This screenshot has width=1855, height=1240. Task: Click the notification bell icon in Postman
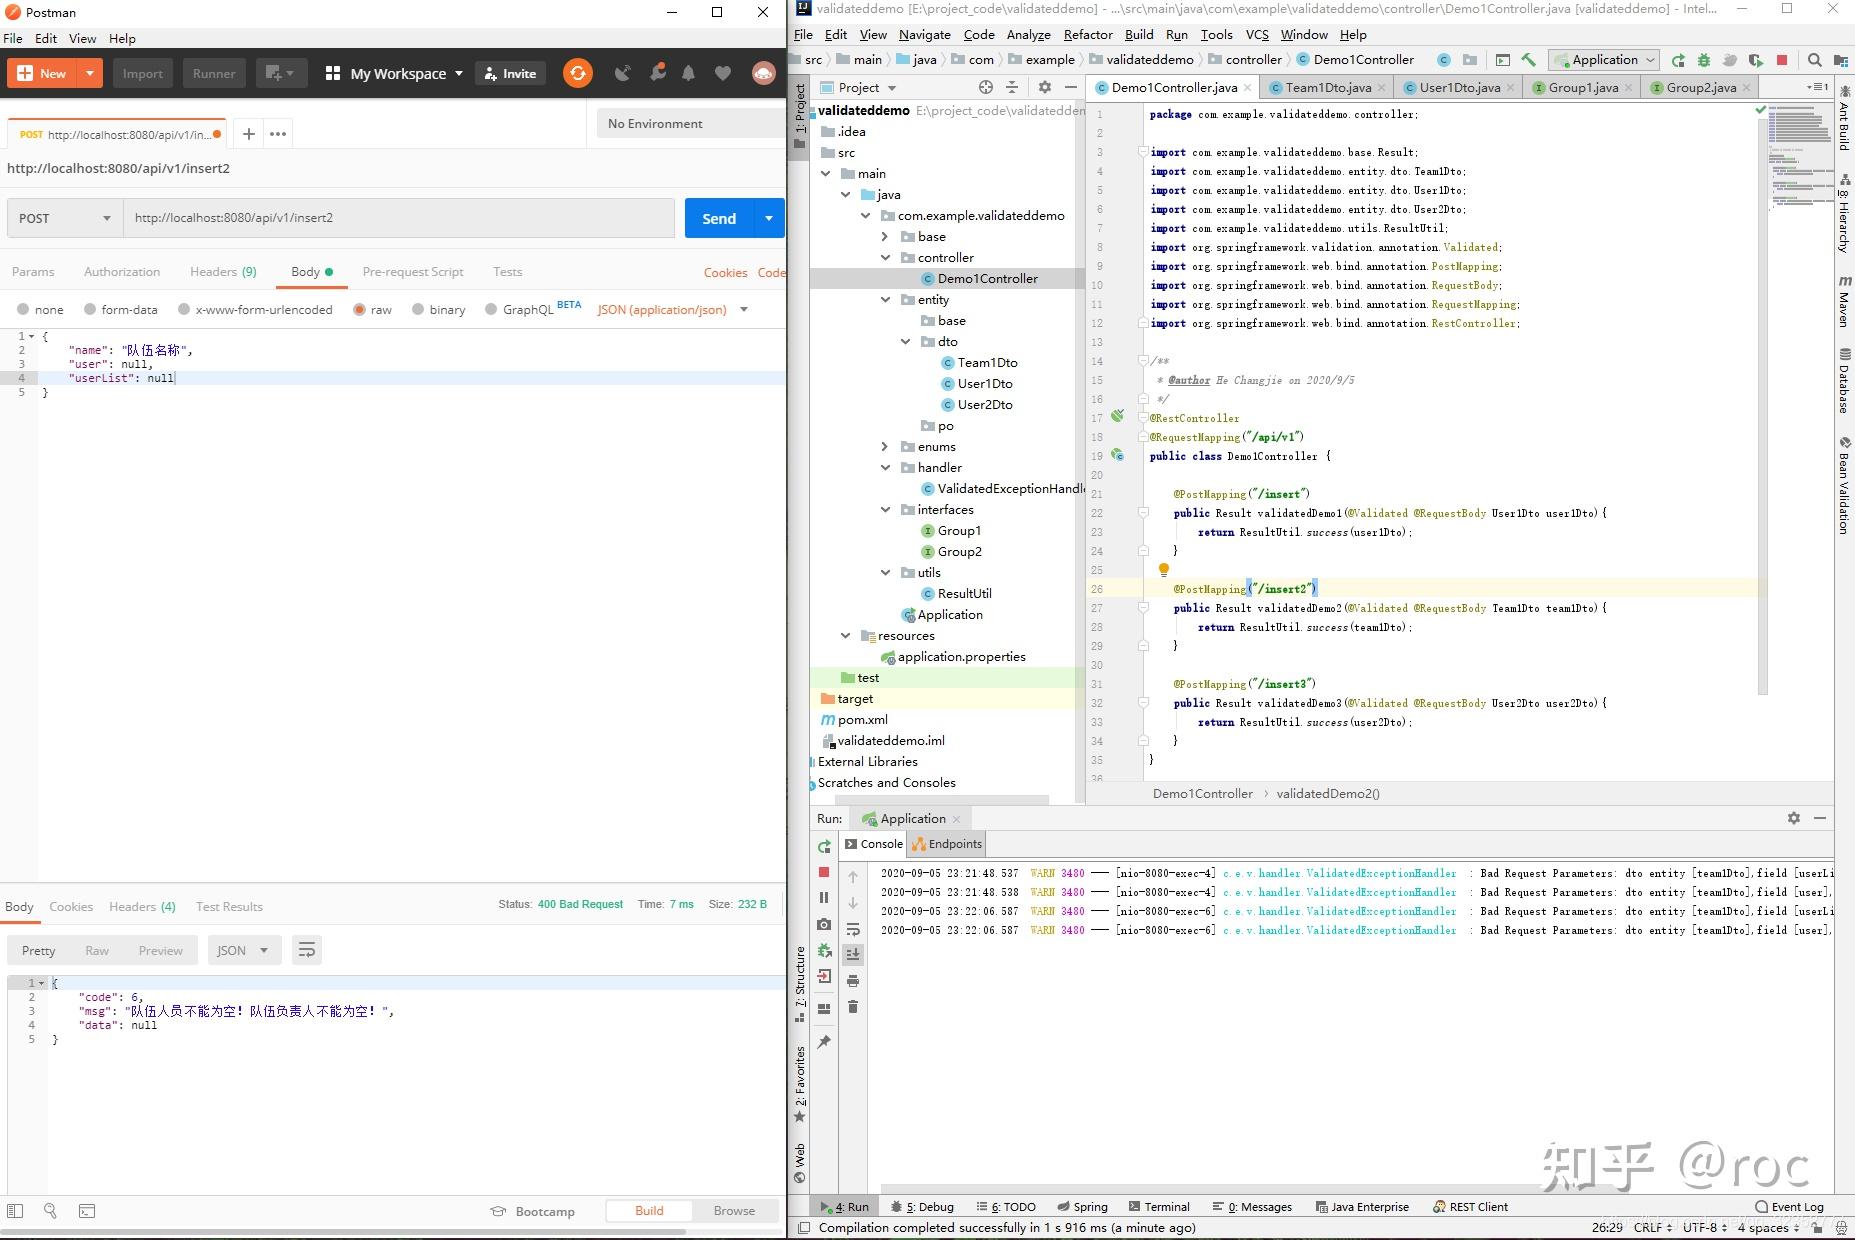(687, 72)
